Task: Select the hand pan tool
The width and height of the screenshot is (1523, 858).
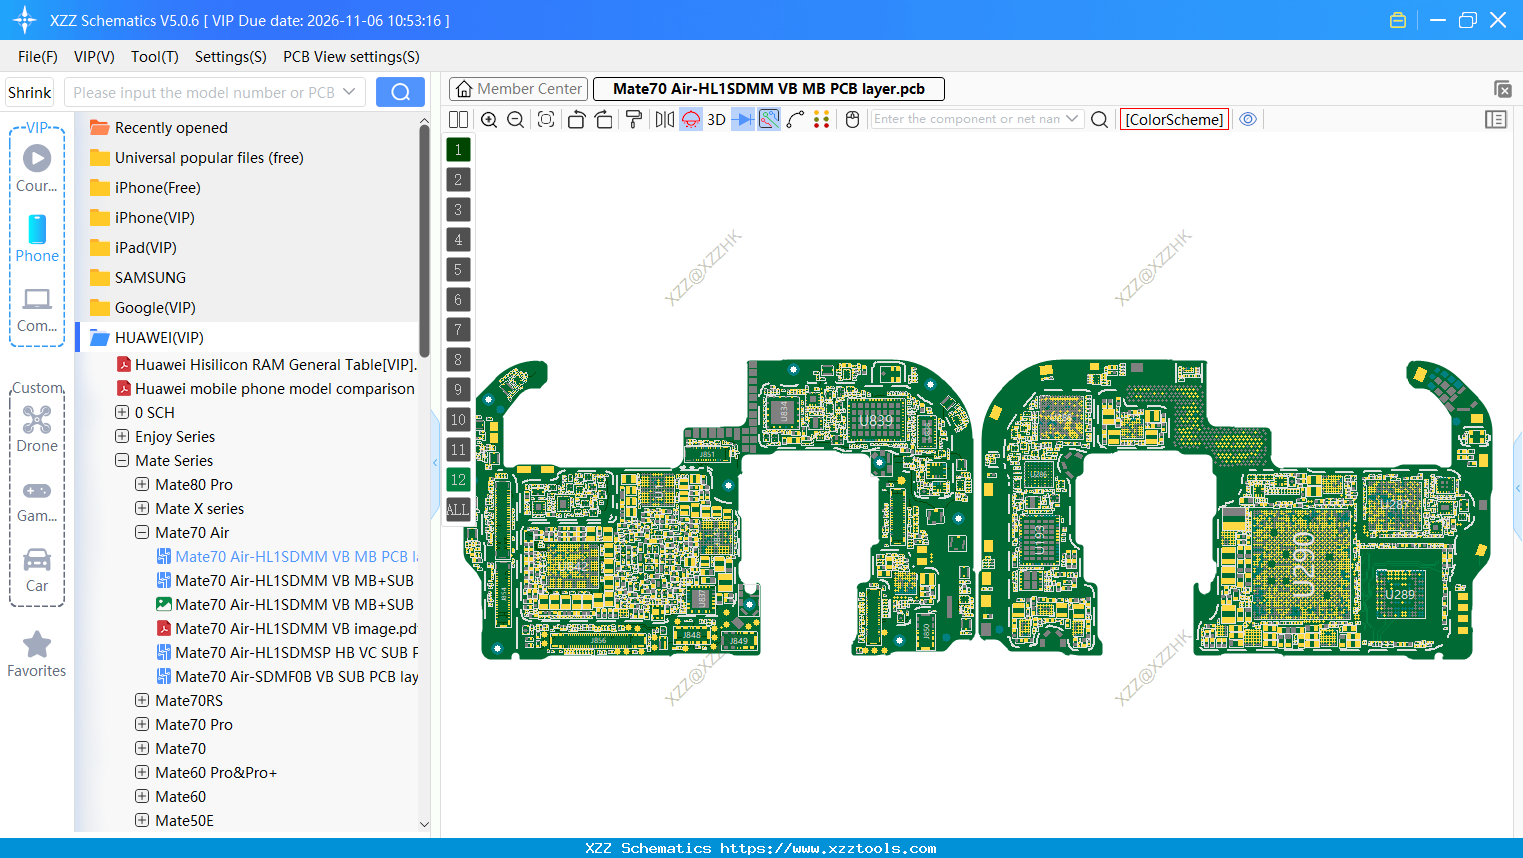Action: [x=851, y=119]
